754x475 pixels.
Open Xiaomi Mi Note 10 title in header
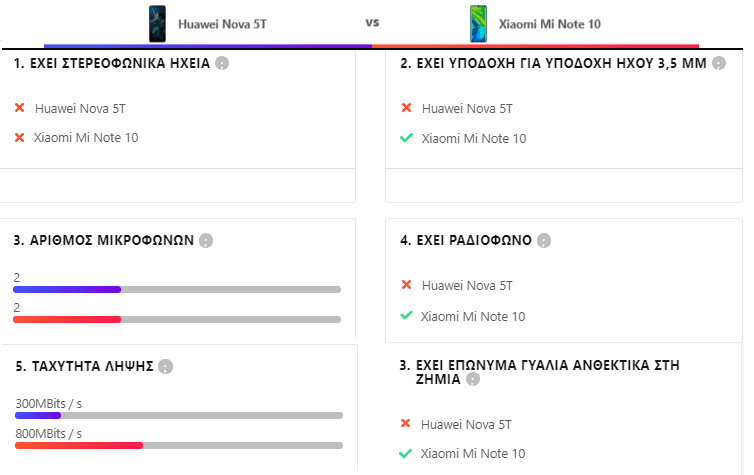550,24
